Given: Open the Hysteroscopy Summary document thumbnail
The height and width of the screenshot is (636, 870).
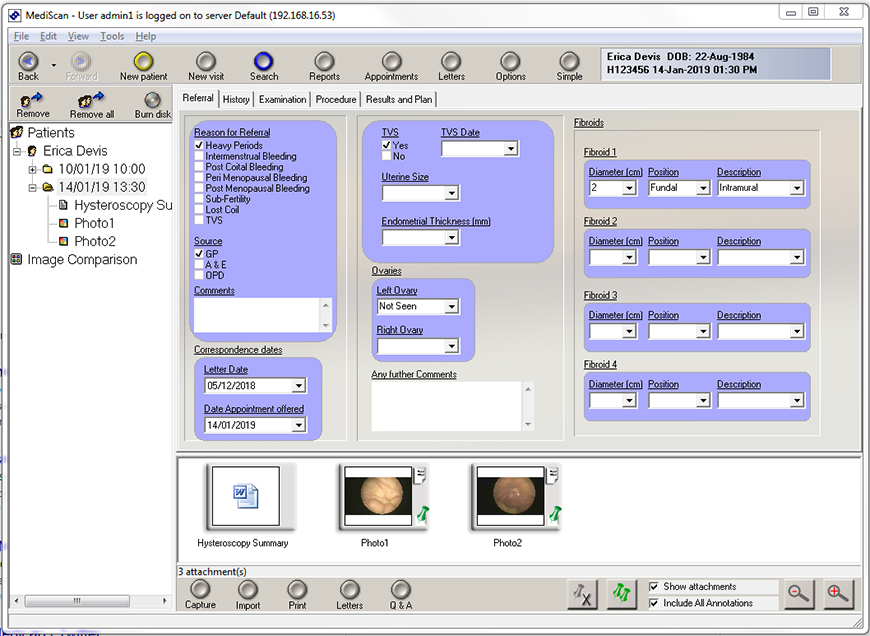Looking at the screenshot, I should coord(246,497).
